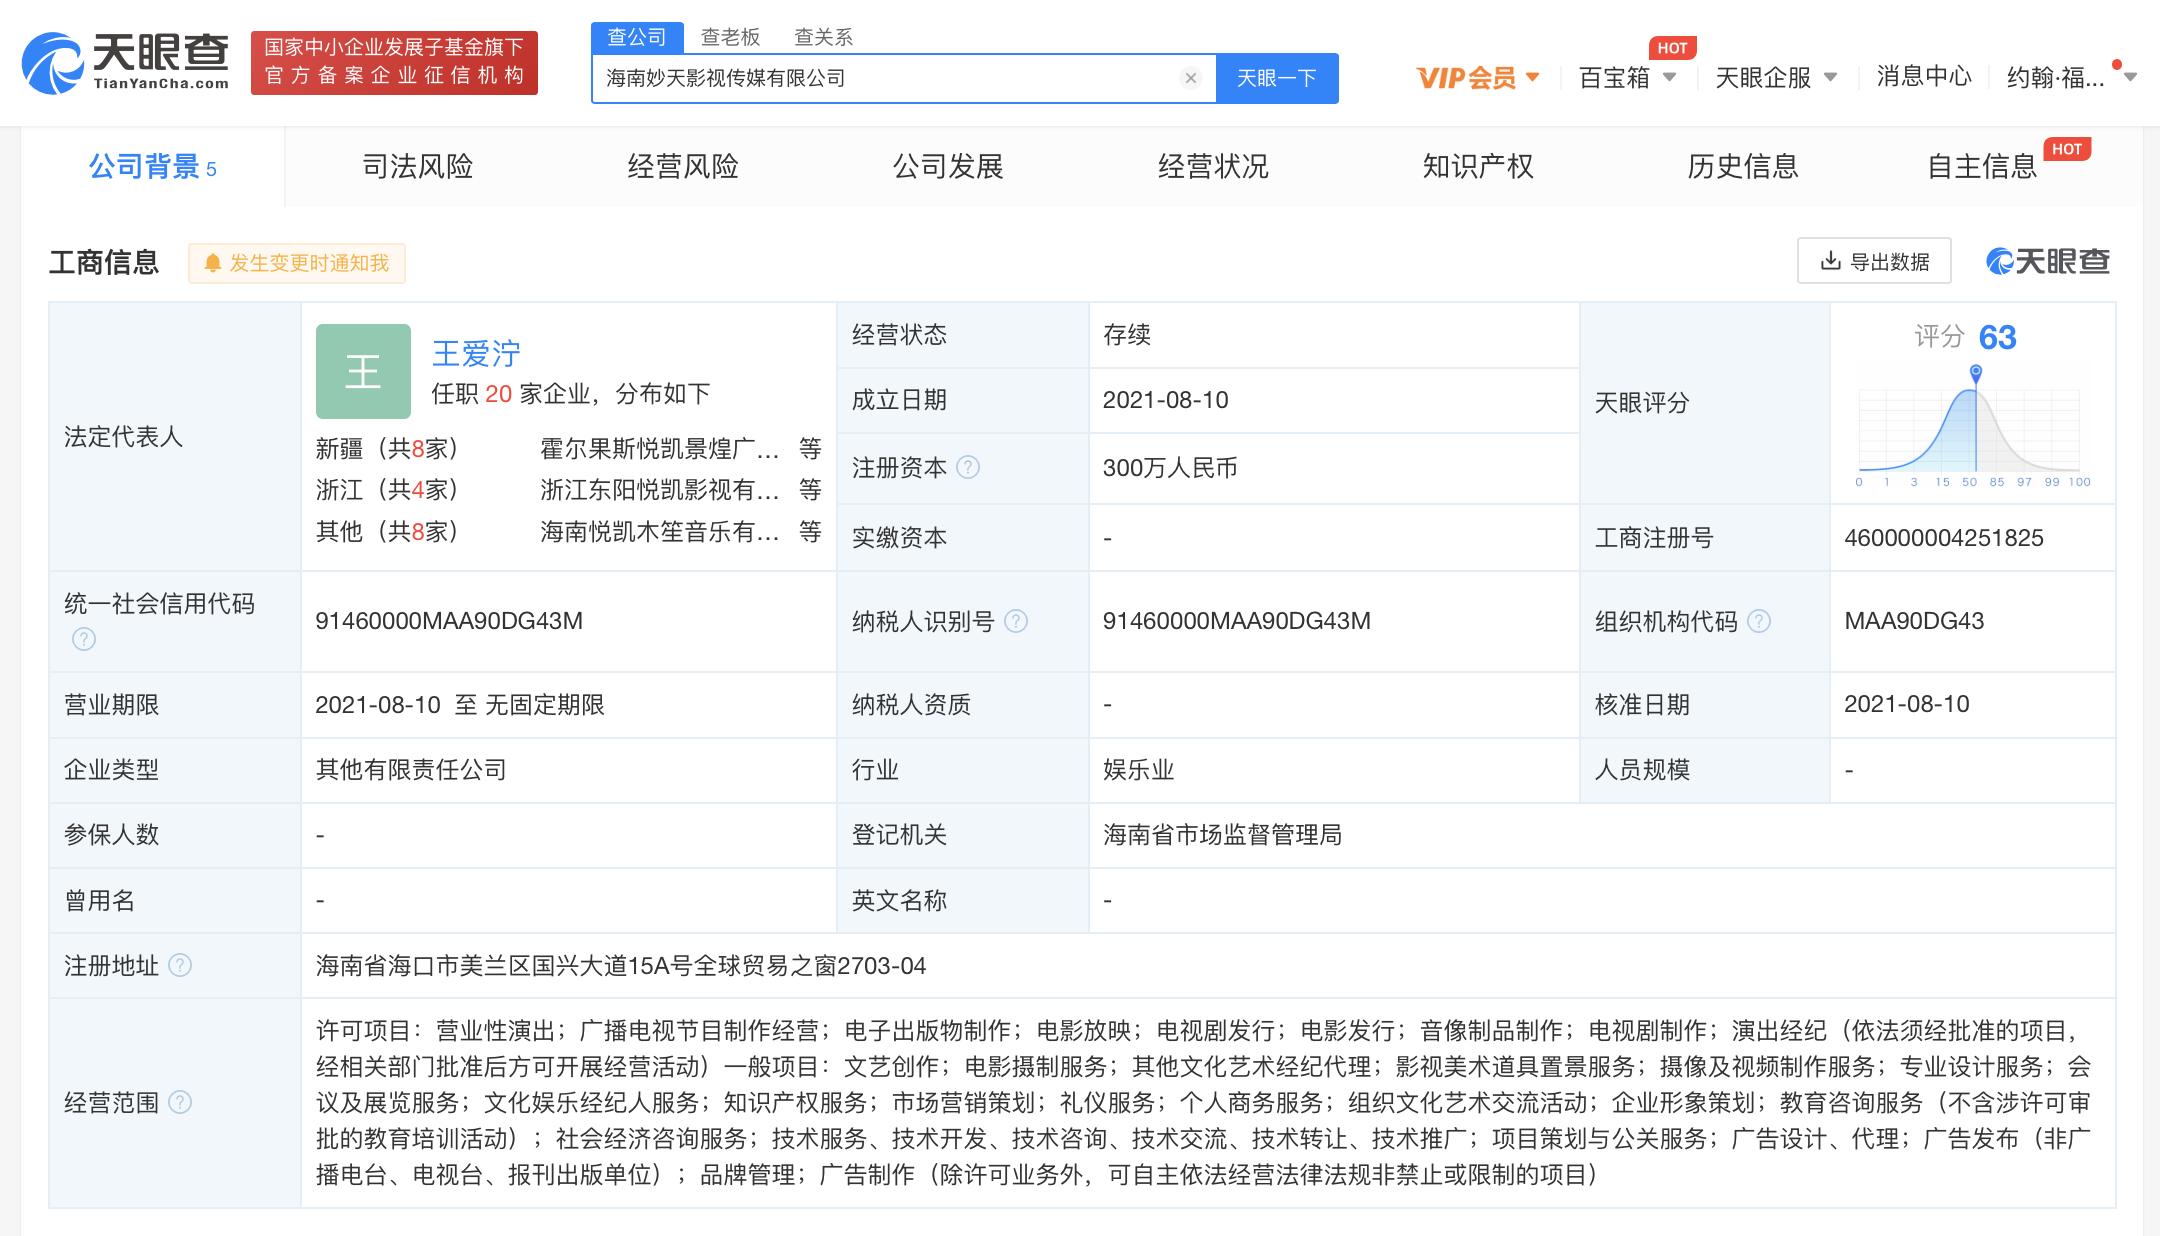The image size is (2160, 1236).
Task: Open 海南悦凯木笙音乐有 company link
Action: [x=659, y=532]
